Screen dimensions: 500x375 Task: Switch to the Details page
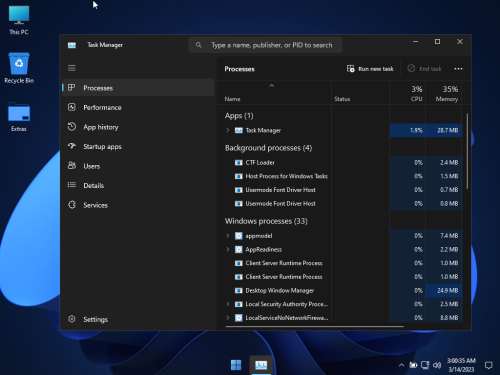[x=138, y=185]
